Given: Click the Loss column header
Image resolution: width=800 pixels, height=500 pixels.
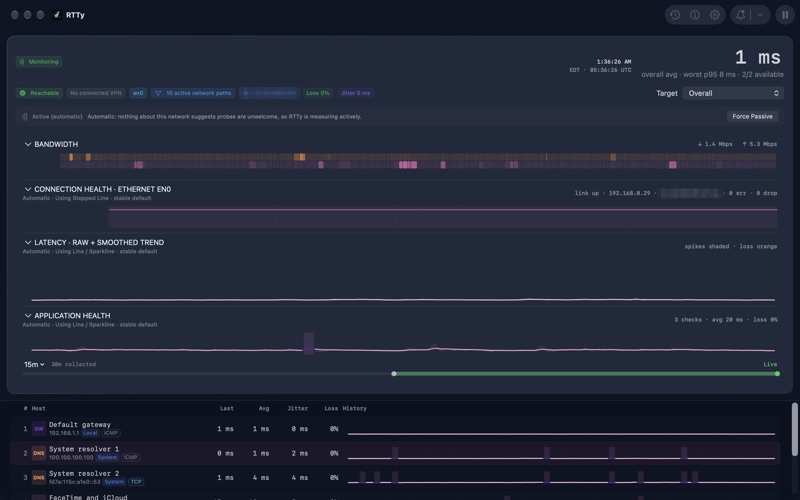Looking at the screenshot, I should (x=331, y=408).
